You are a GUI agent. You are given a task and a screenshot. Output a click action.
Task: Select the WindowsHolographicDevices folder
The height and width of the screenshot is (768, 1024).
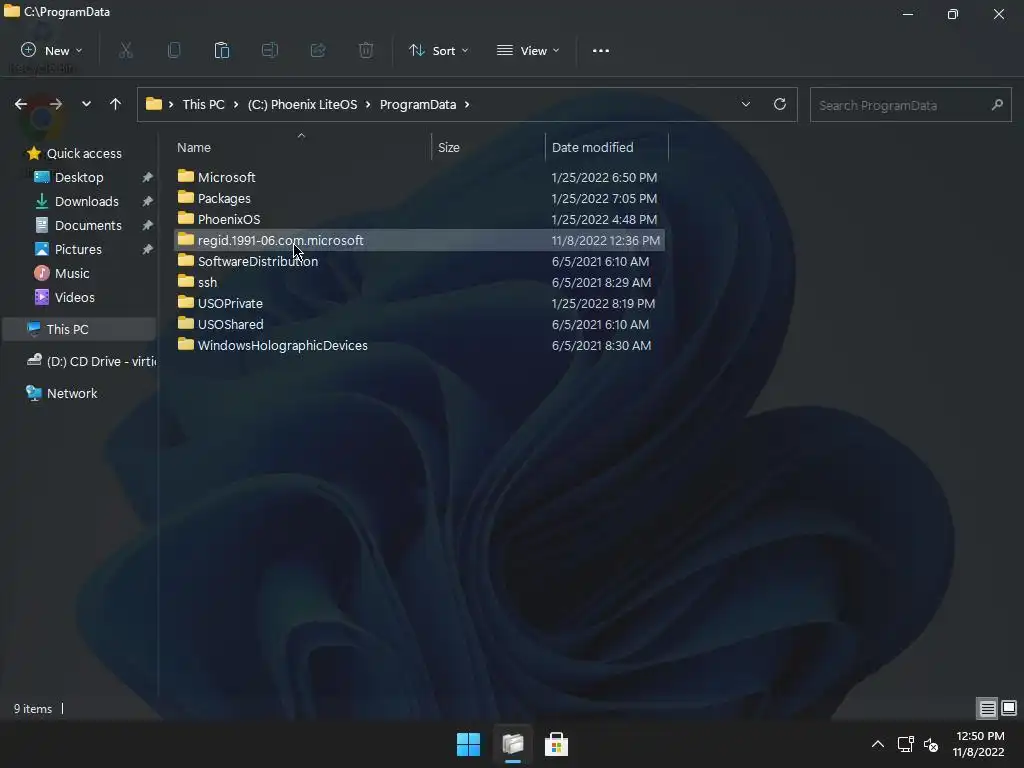pyautogui.click(x=419, y=345)
